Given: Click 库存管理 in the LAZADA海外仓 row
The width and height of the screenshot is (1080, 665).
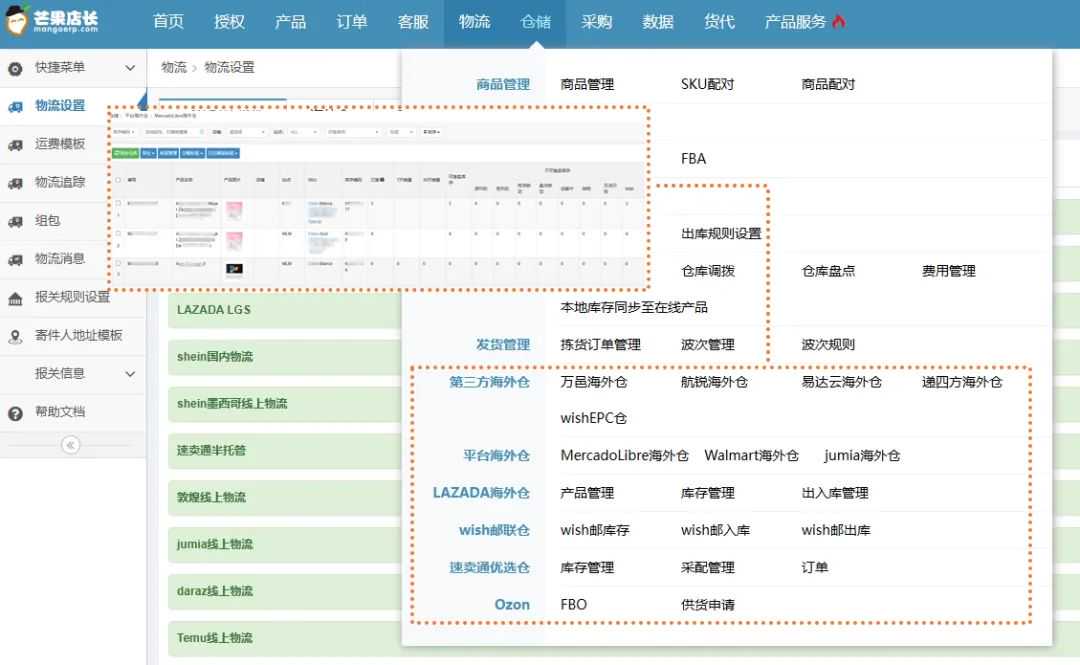Looking at the screenshot, I should (707, 493).
